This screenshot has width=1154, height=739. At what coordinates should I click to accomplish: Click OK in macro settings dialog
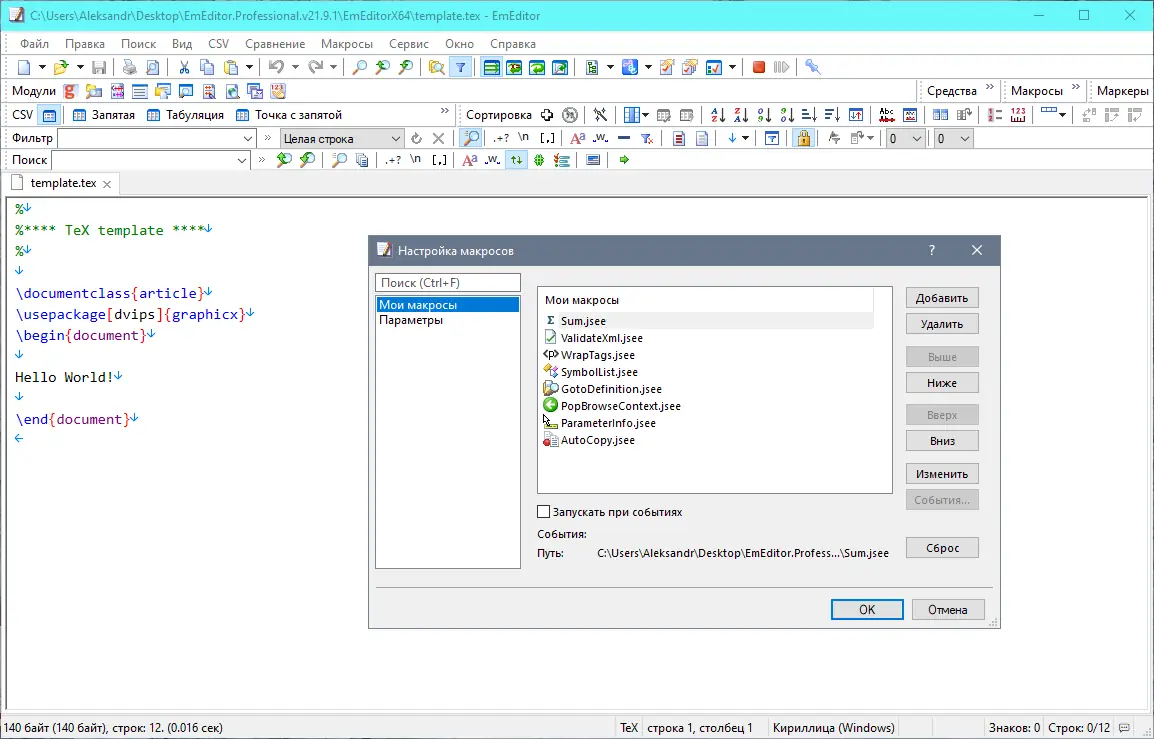tap(867, 609)
